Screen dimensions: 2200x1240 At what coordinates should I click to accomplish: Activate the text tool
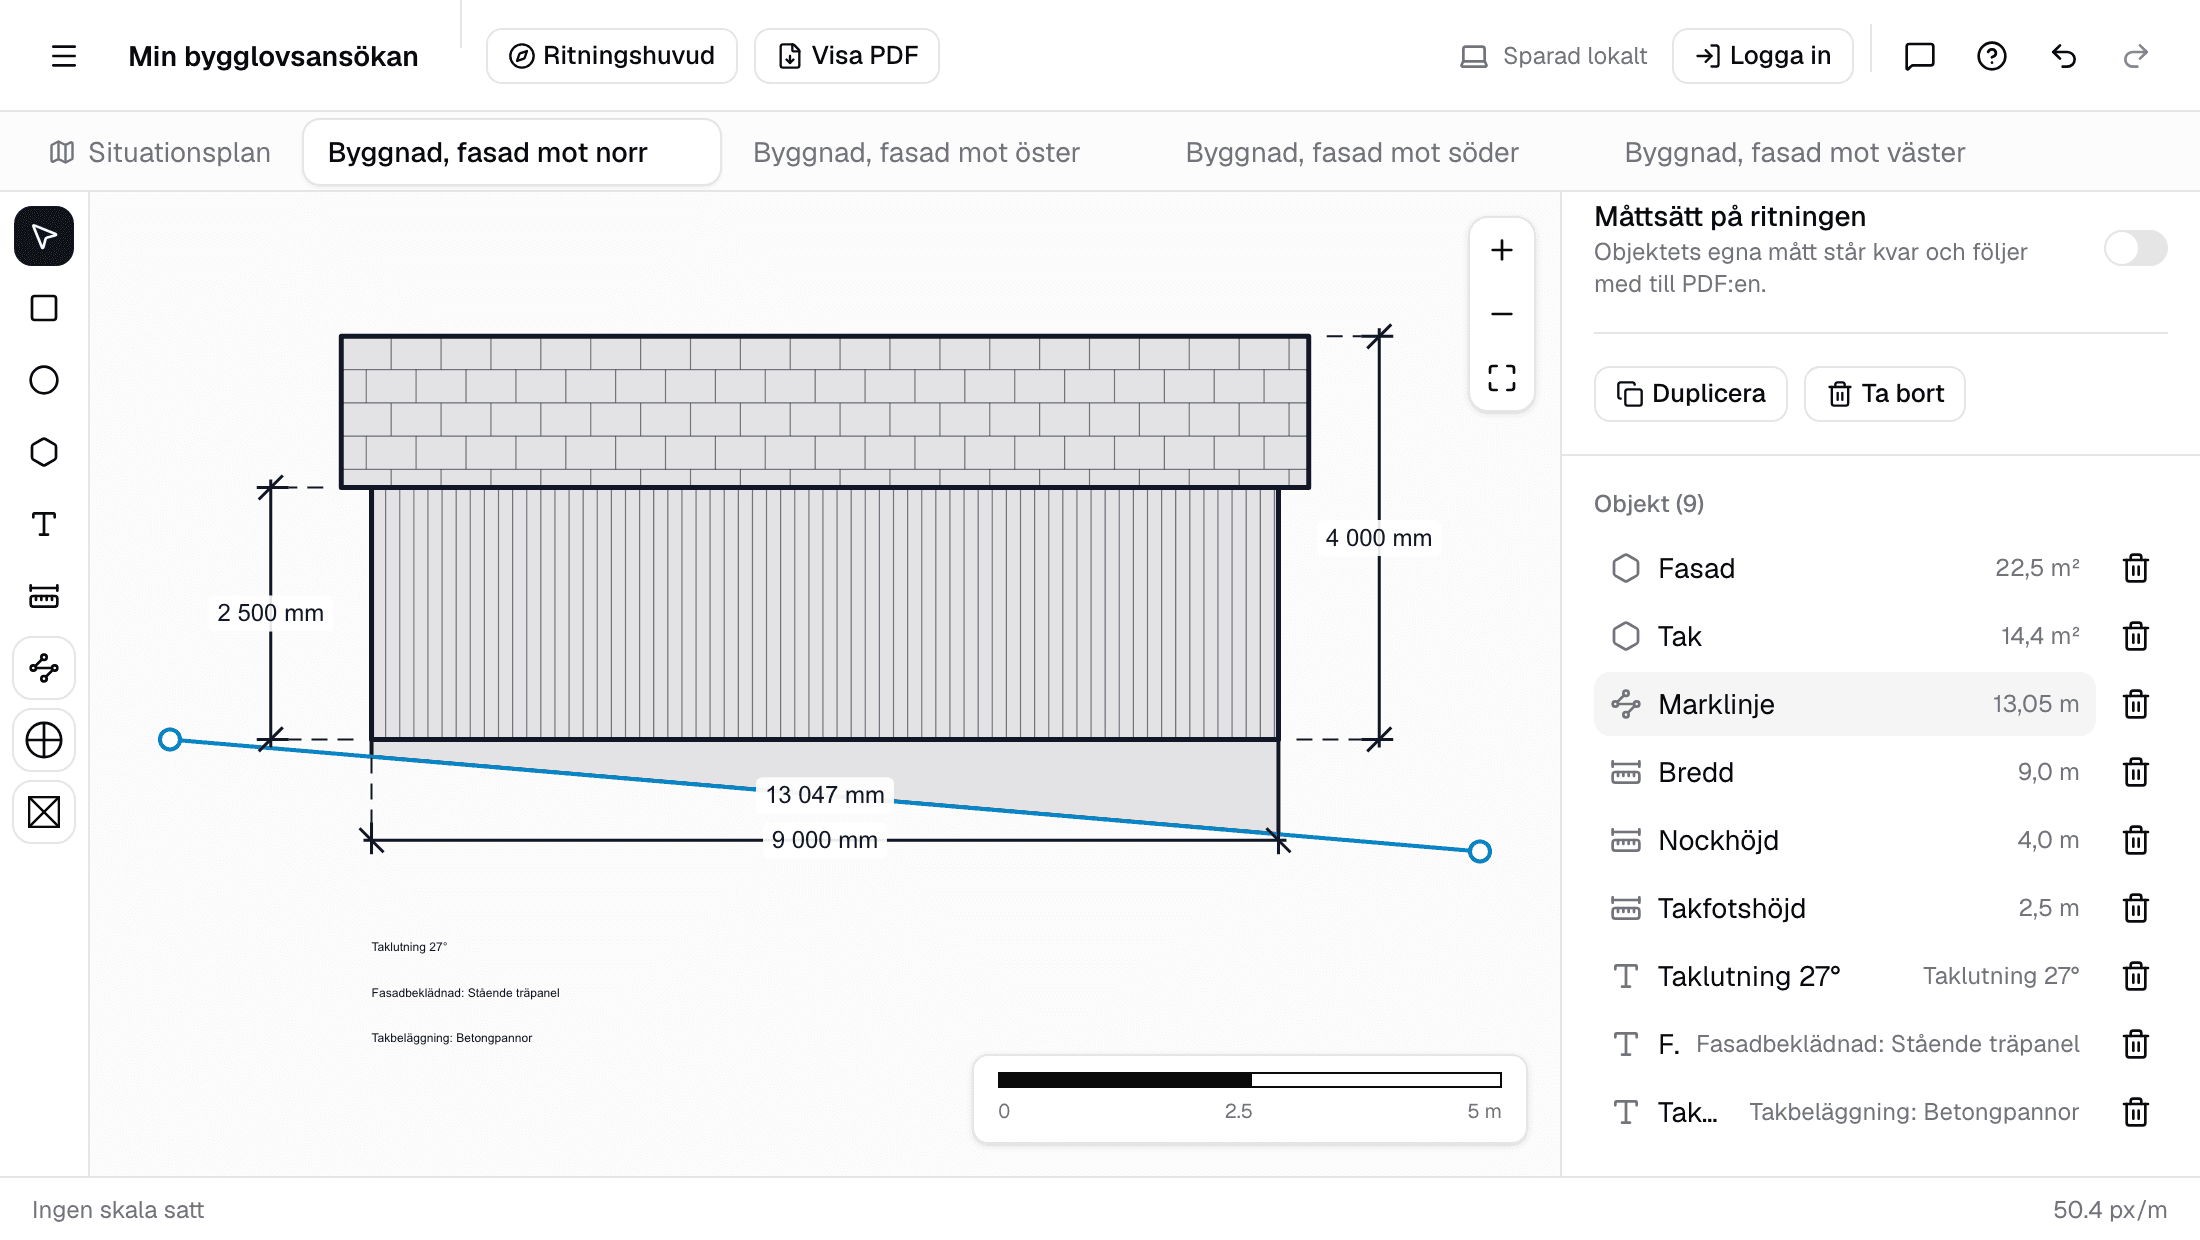pyautogui.click(x=44, y=524)
